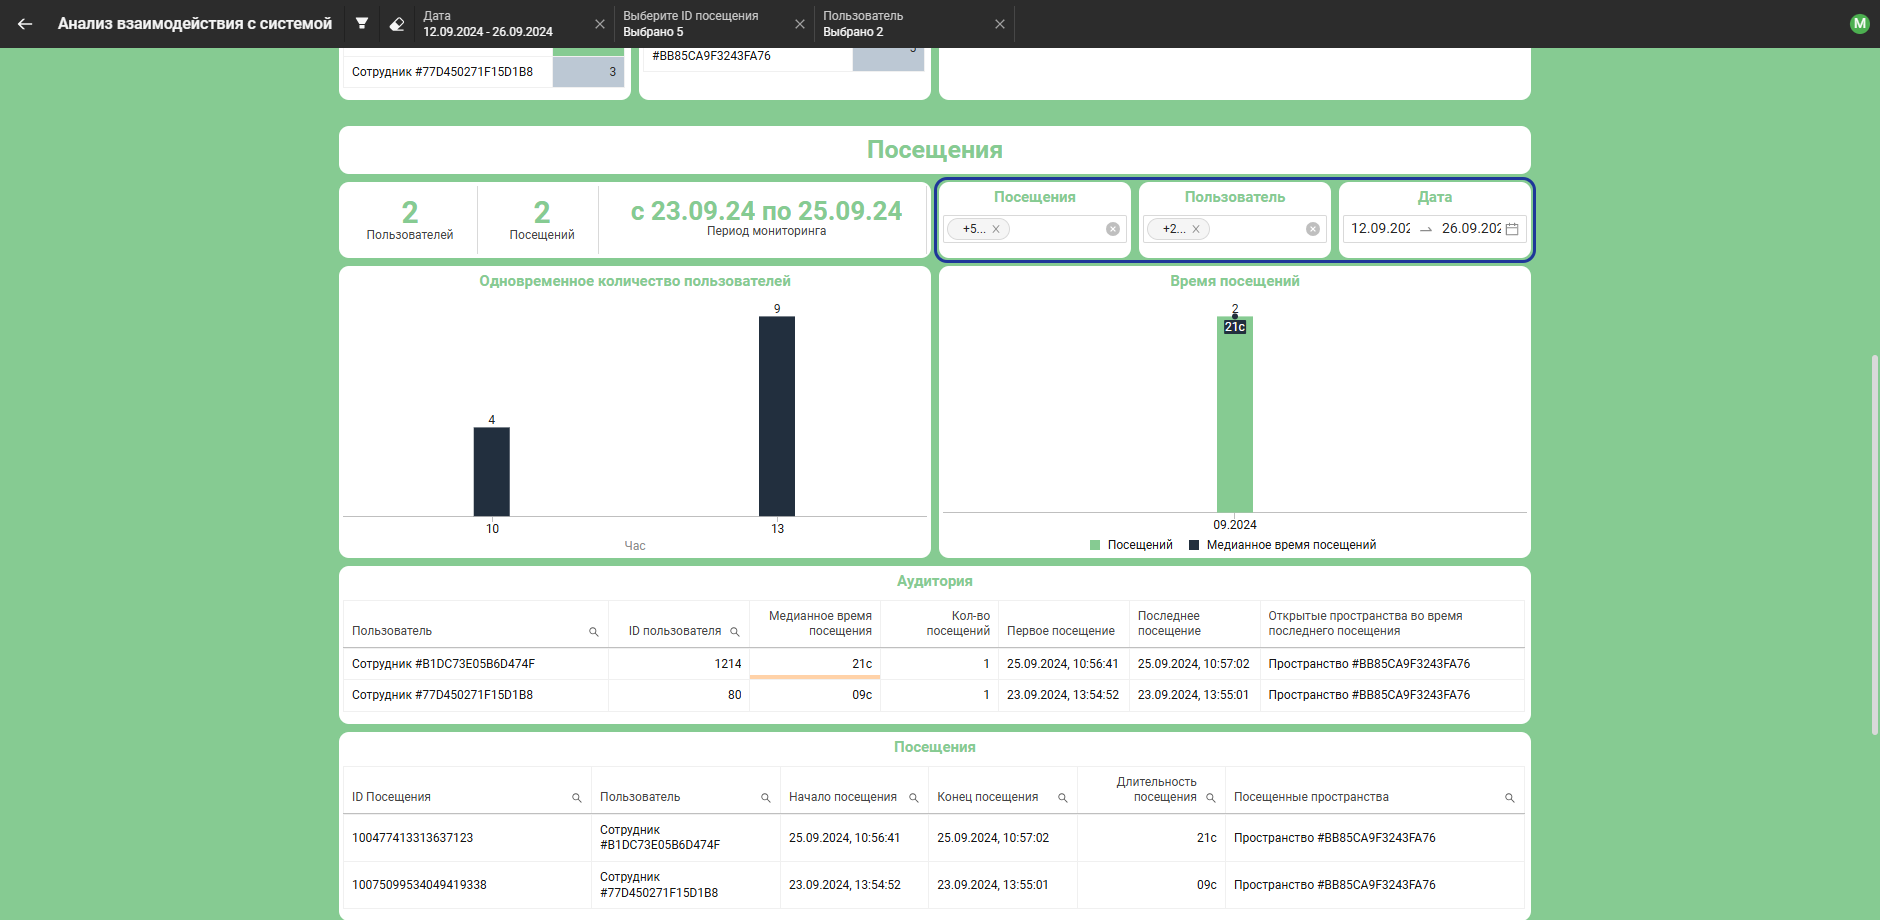The width and height of the screenshot is (1880, 920).
Task: Open calendar icon in Дата range picker
Action: tap(1512, 229)
